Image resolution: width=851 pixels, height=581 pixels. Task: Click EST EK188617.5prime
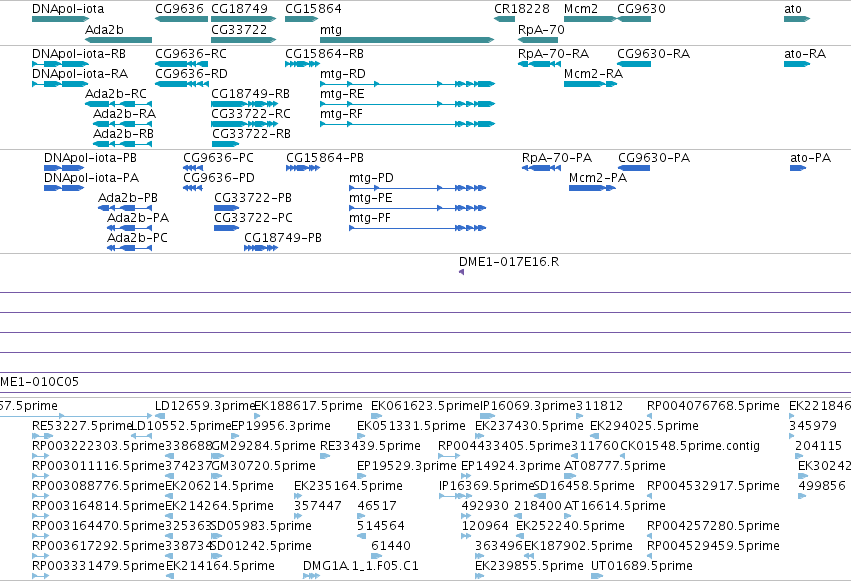[257, 416]
